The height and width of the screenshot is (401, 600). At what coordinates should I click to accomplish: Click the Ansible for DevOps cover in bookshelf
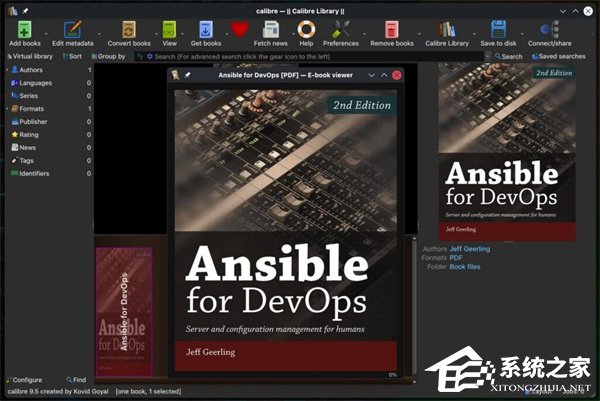point(124,311)
